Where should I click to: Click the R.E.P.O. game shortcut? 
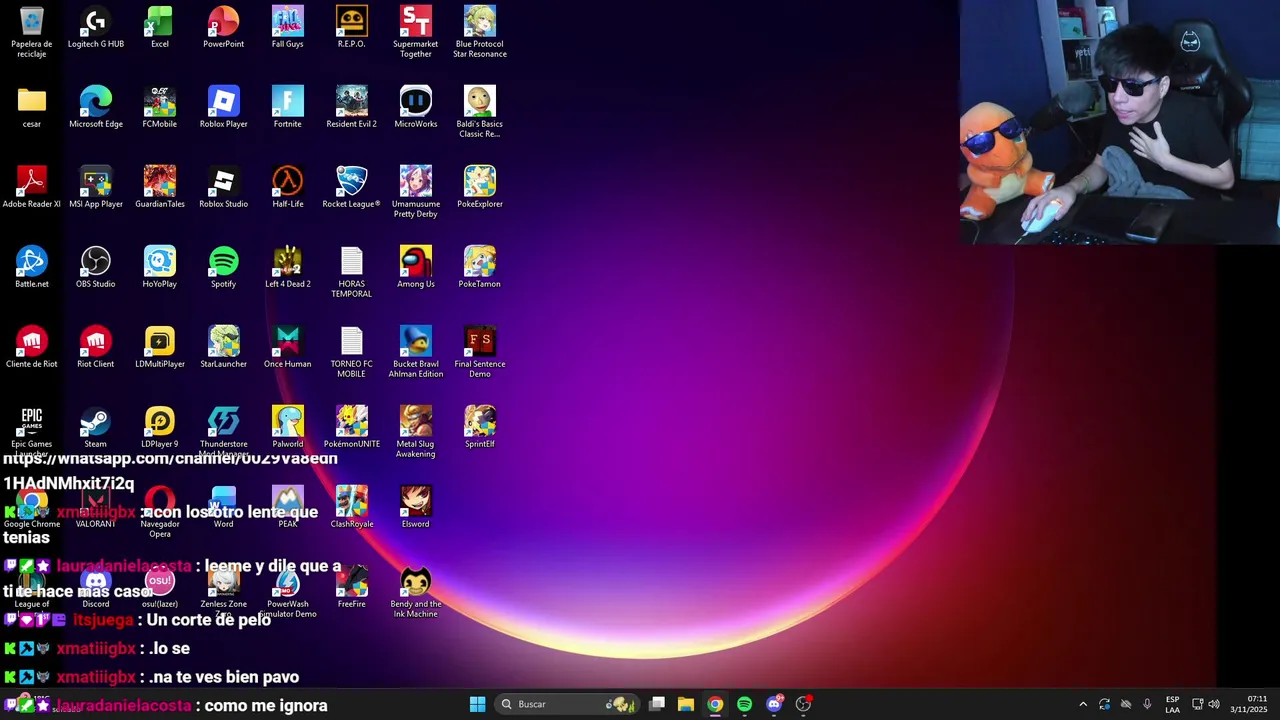[x=352, y=28]
